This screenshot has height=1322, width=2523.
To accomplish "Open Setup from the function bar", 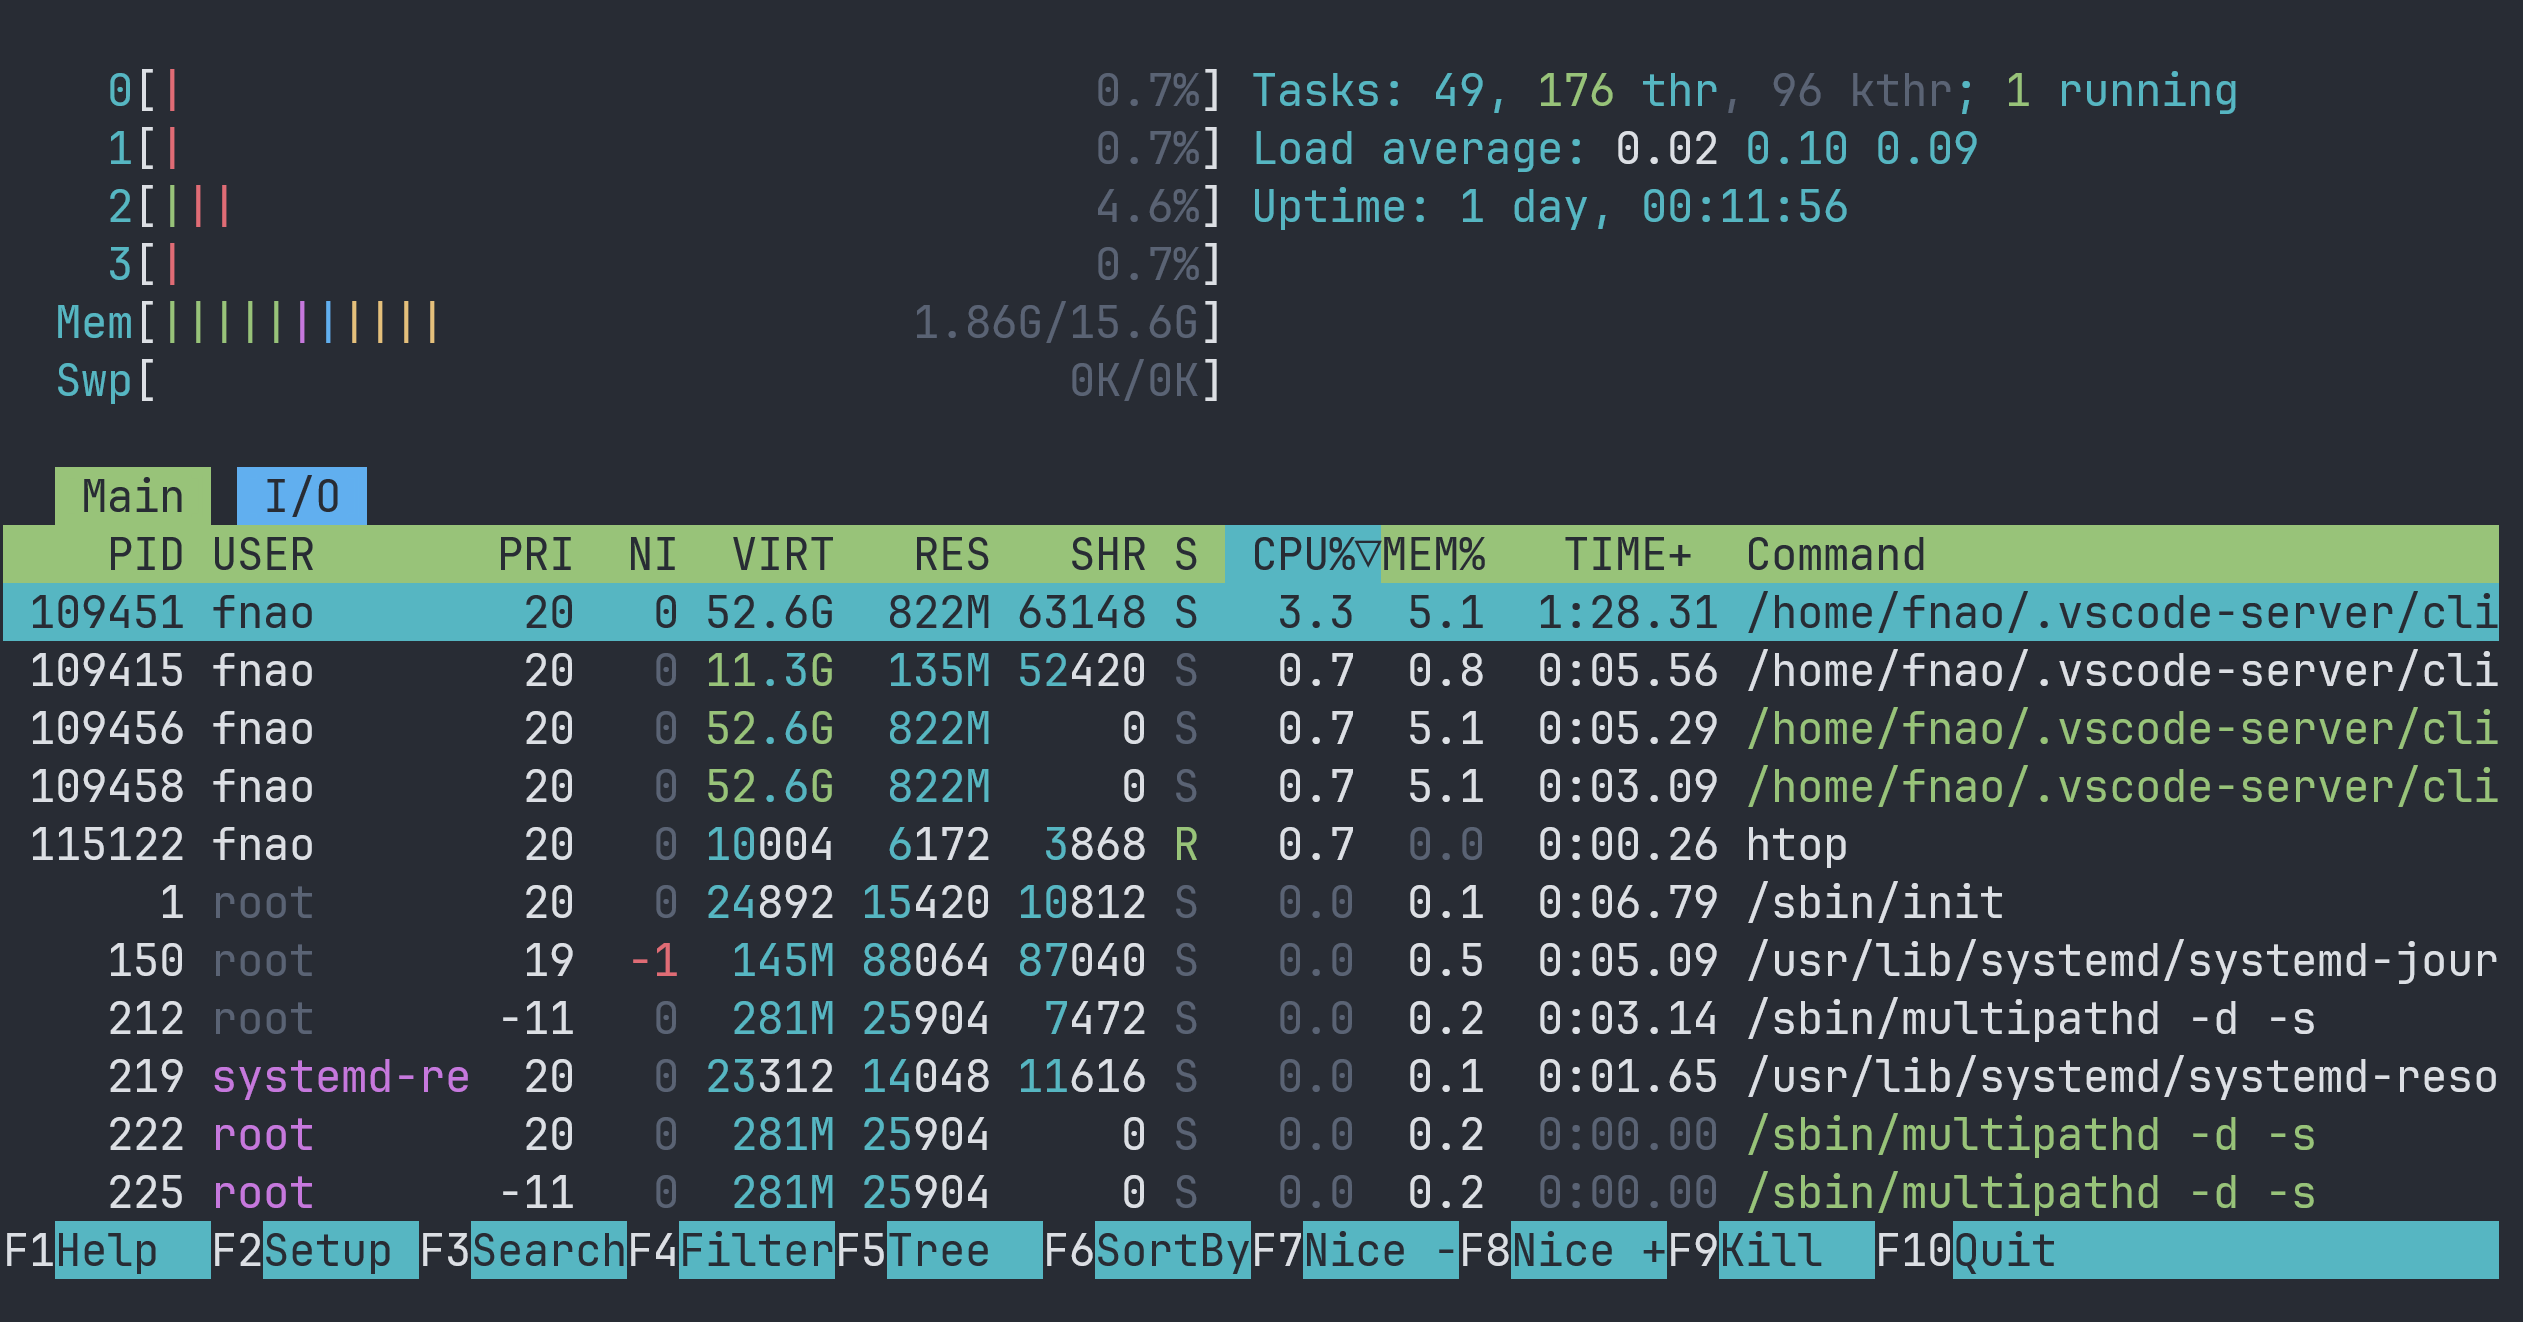I will tap(327, 1251).
